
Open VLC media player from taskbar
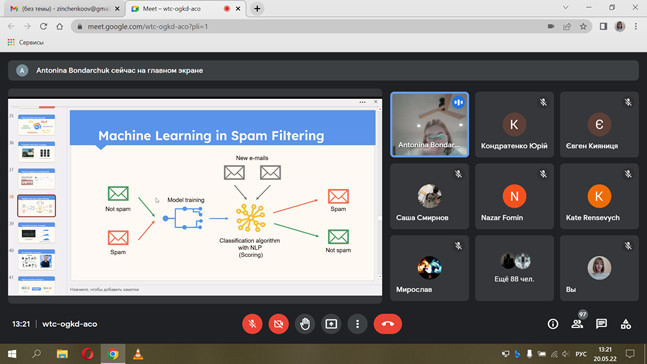tap(138, 354)
